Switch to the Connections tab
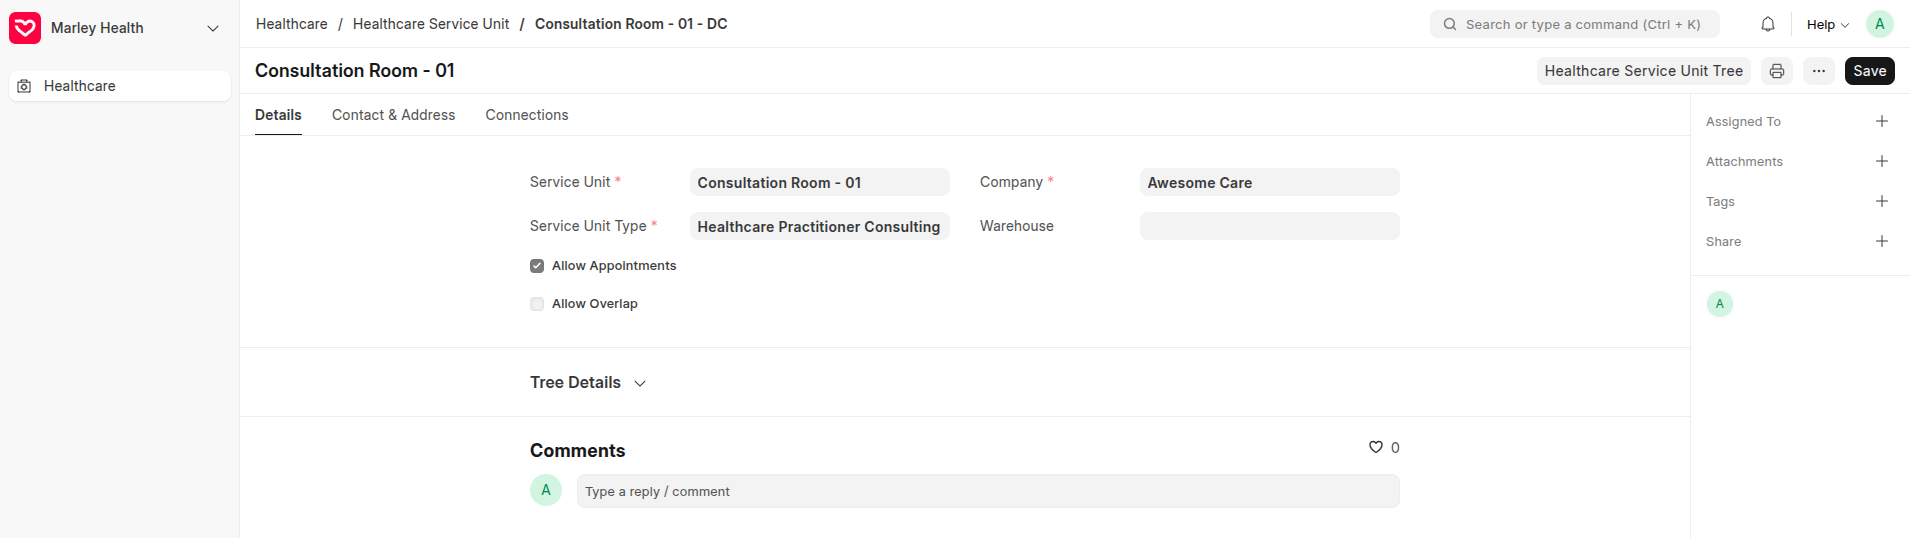The width and height of the screenshot is (1910, 538). pos(527,115)
